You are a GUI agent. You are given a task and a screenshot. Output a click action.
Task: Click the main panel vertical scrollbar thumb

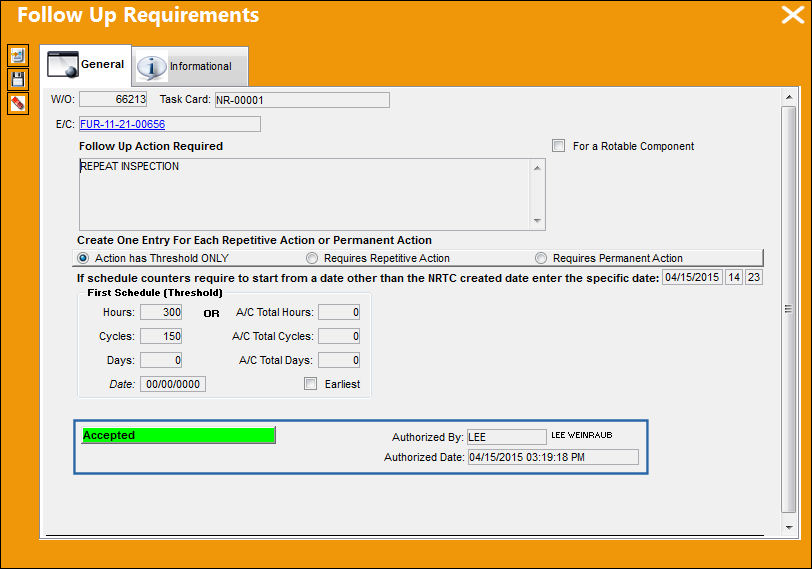[789, 309]
